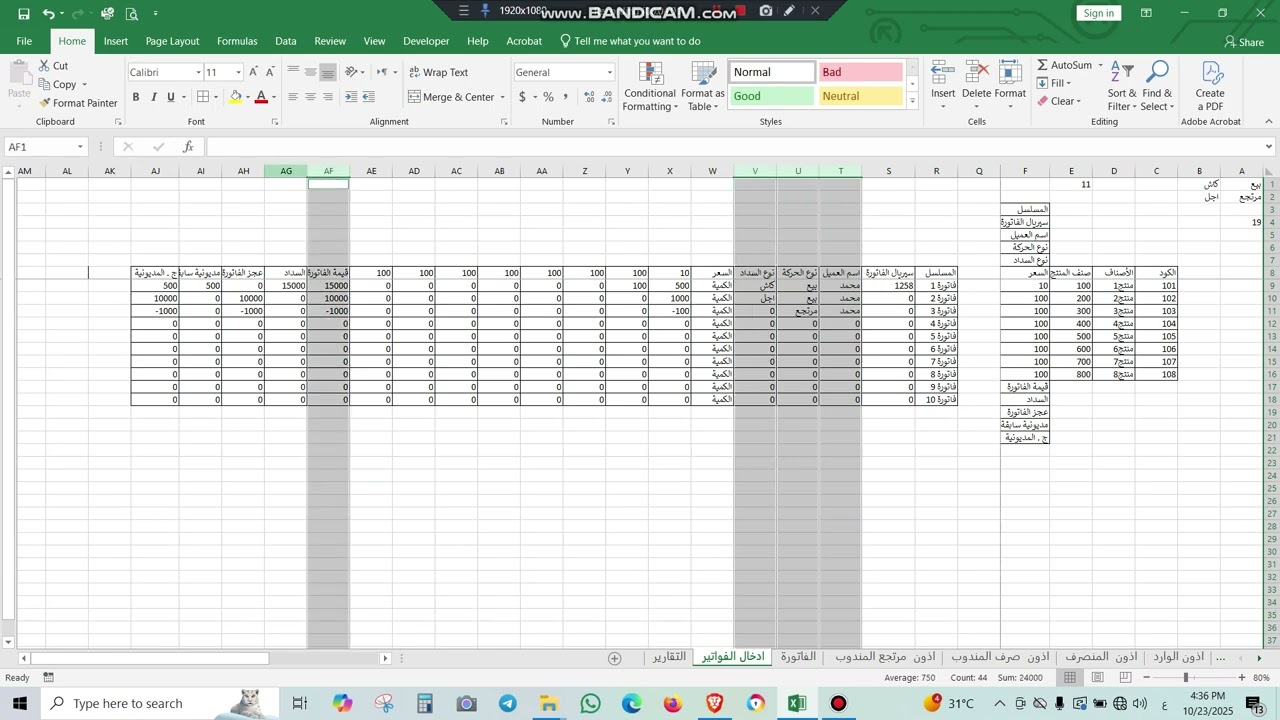The width and height of the screenshot is (1280, 720).
Task: Click the Windows Start button
Action: (x=19, y=703)
